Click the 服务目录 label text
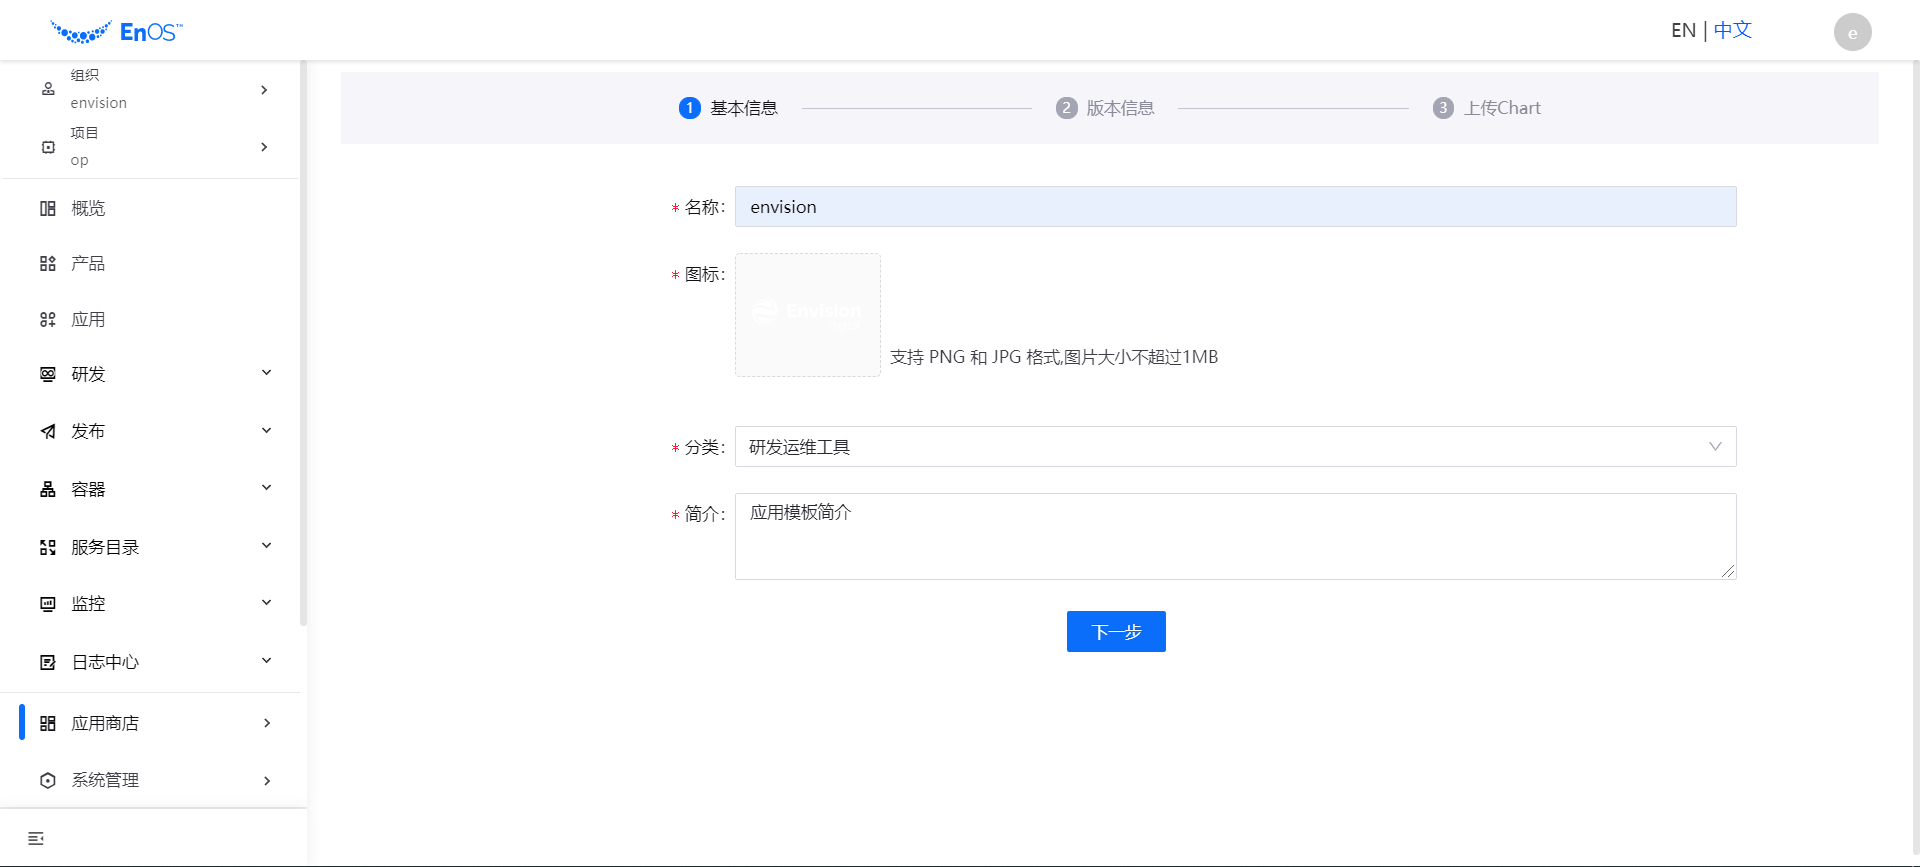Image resolution: width=1920 pixels, height=867 pixels. coord(105,547)
